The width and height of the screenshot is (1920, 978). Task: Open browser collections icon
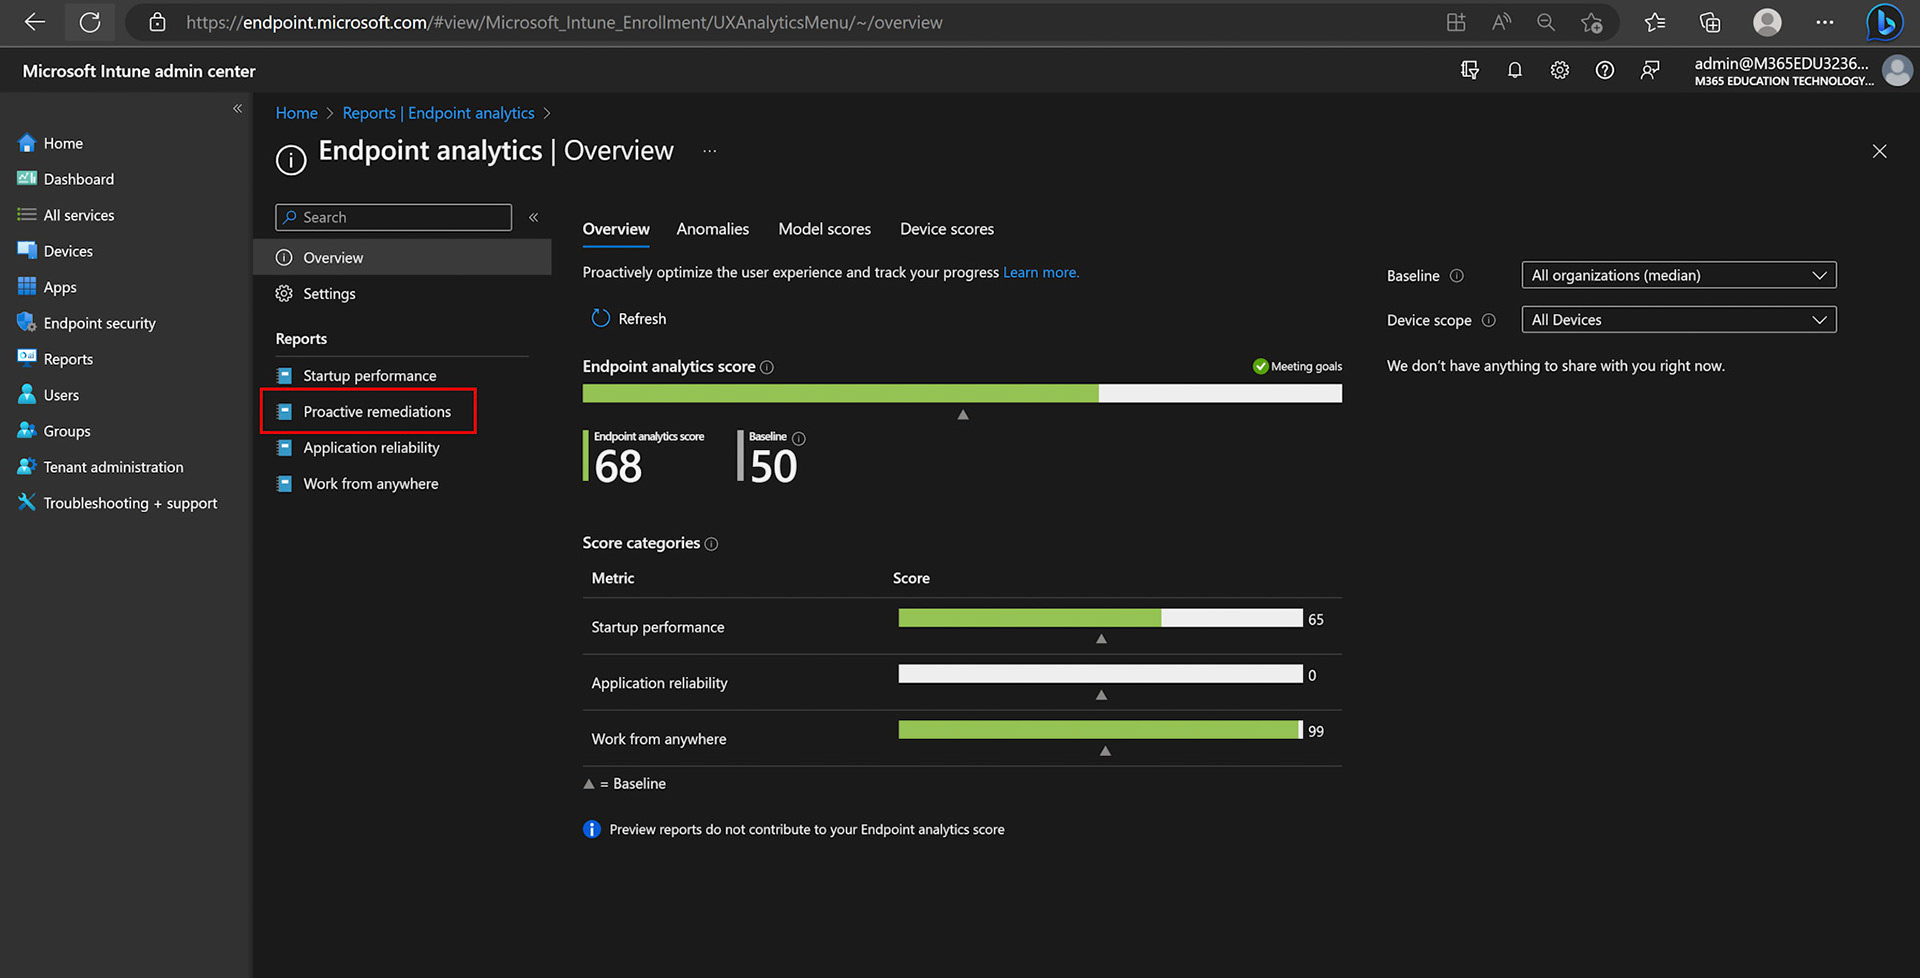pyautogui.click(x=1710, y=22)
